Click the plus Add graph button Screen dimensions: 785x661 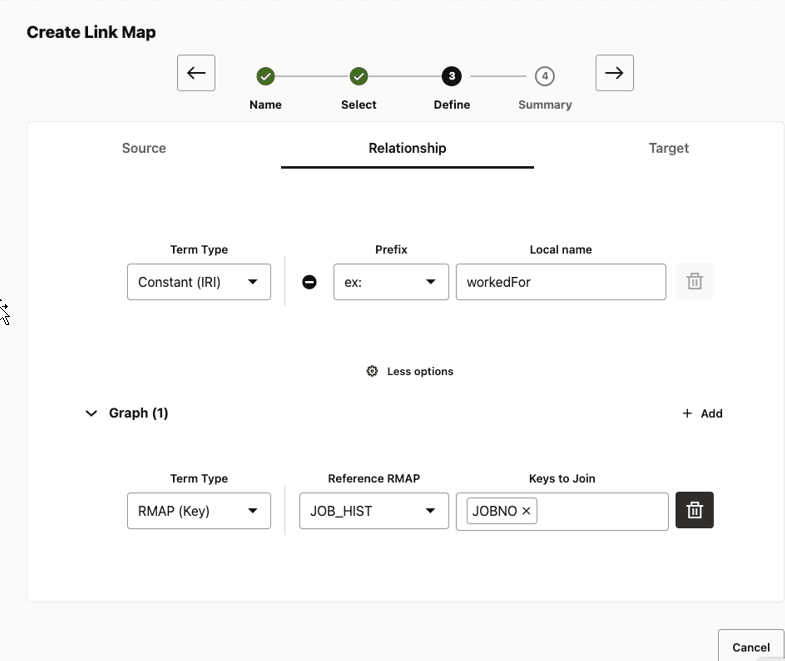702,413
